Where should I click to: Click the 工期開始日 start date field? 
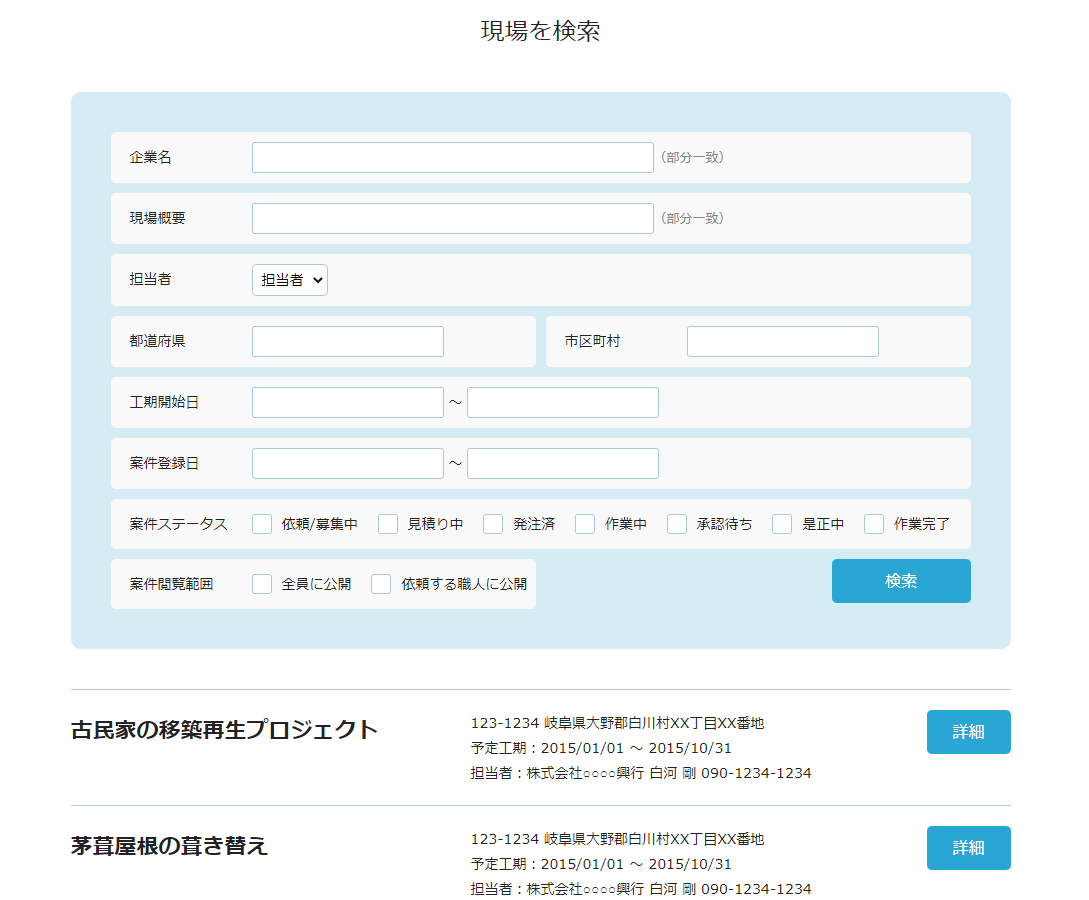pyautogui.click(x=348, y=403)
